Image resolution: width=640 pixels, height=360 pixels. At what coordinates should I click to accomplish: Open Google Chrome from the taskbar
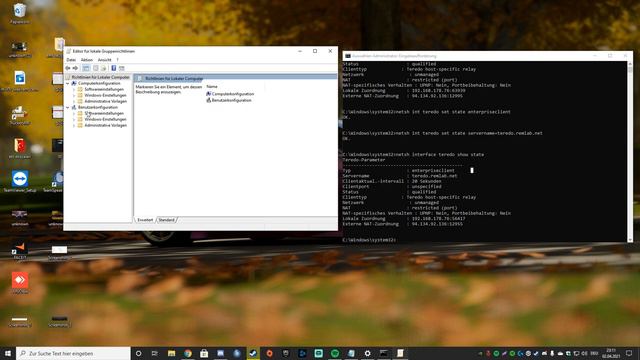point(188,353)
